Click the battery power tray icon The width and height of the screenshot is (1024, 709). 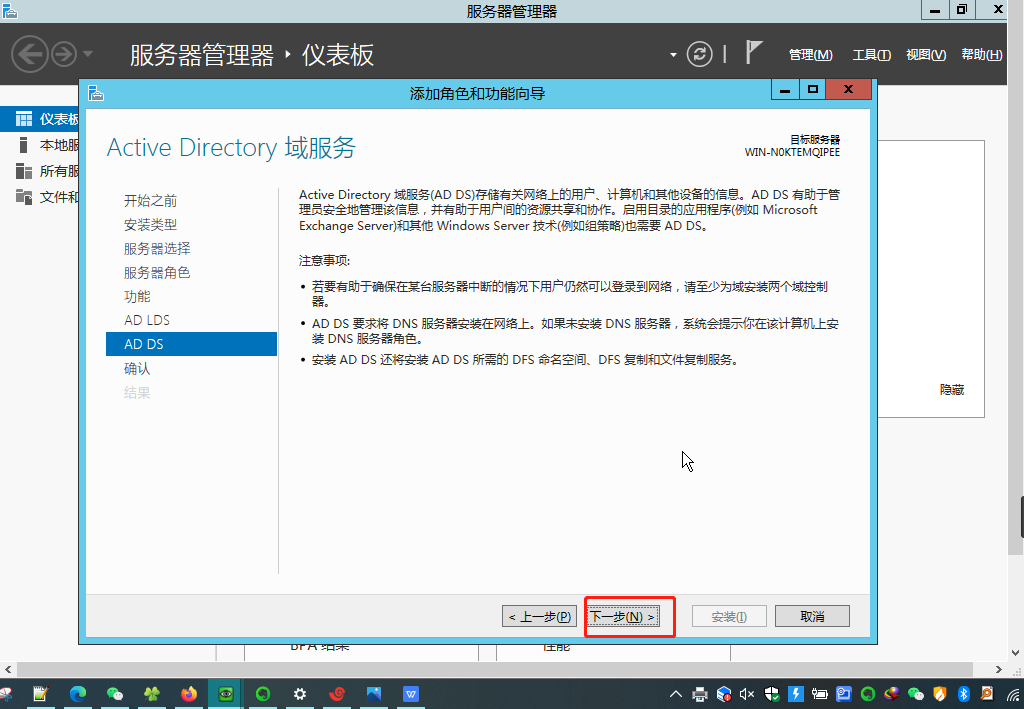820,694
